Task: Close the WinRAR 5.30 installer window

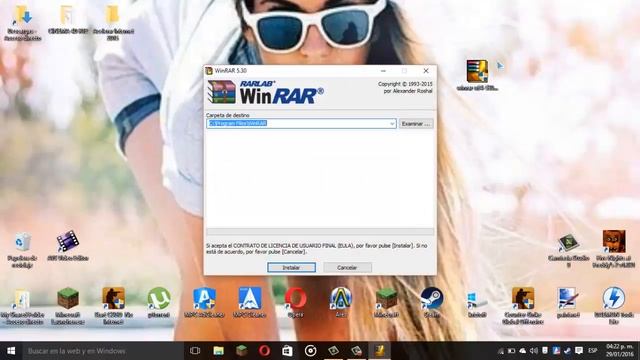Action: [426, 71]
